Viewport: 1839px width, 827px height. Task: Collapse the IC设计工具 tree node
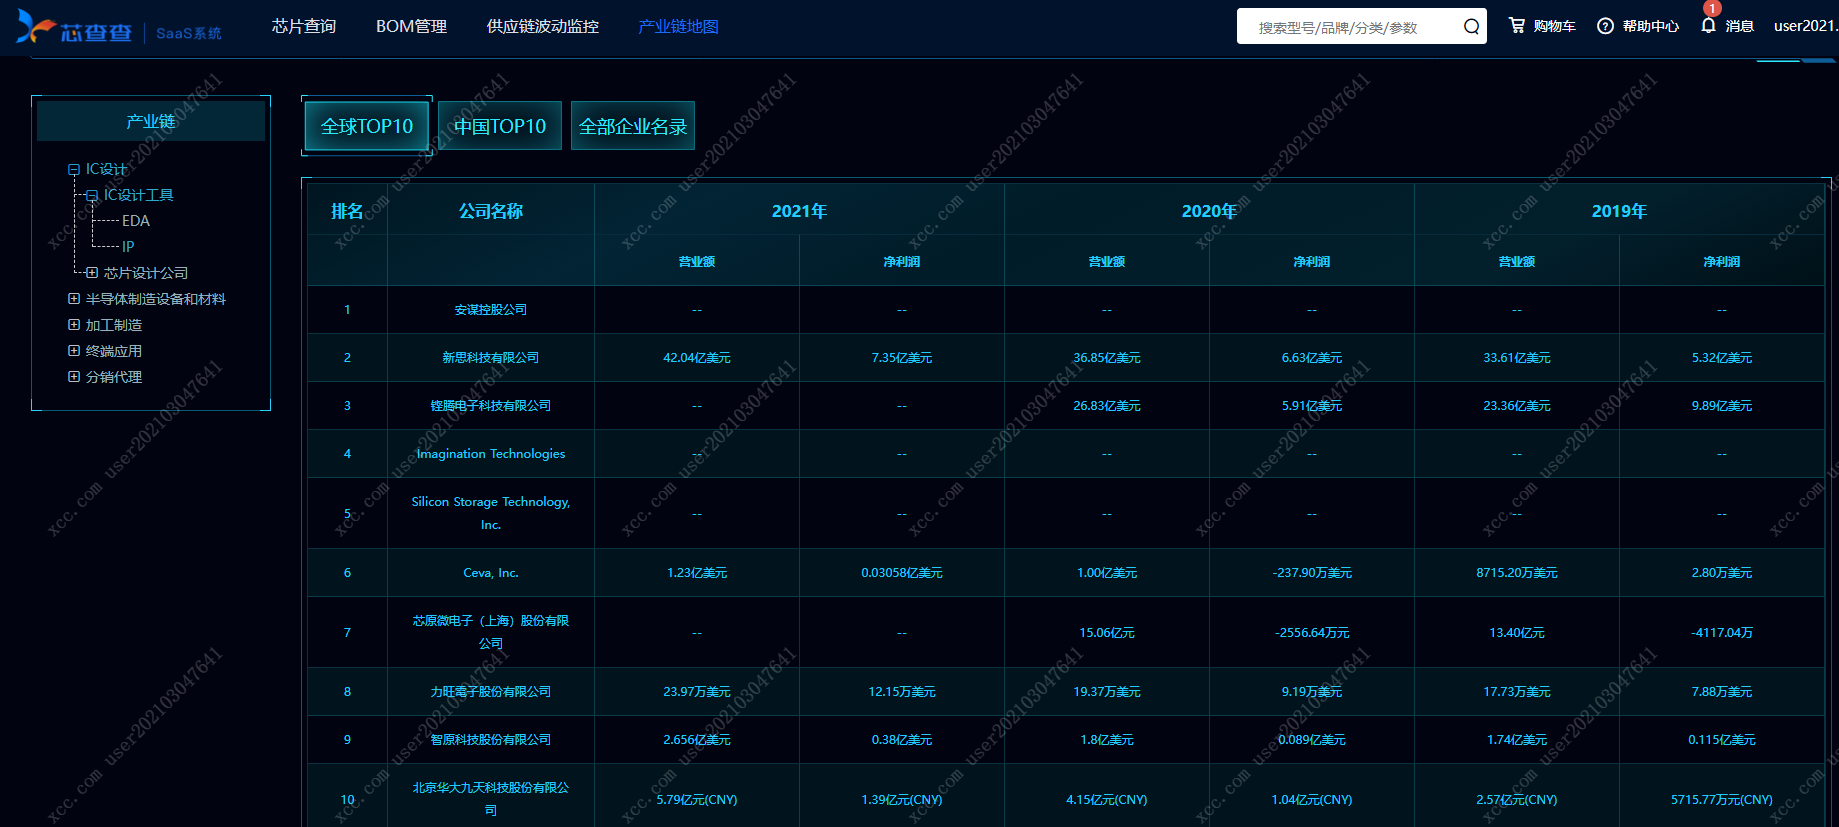click(x=92, y=196)
